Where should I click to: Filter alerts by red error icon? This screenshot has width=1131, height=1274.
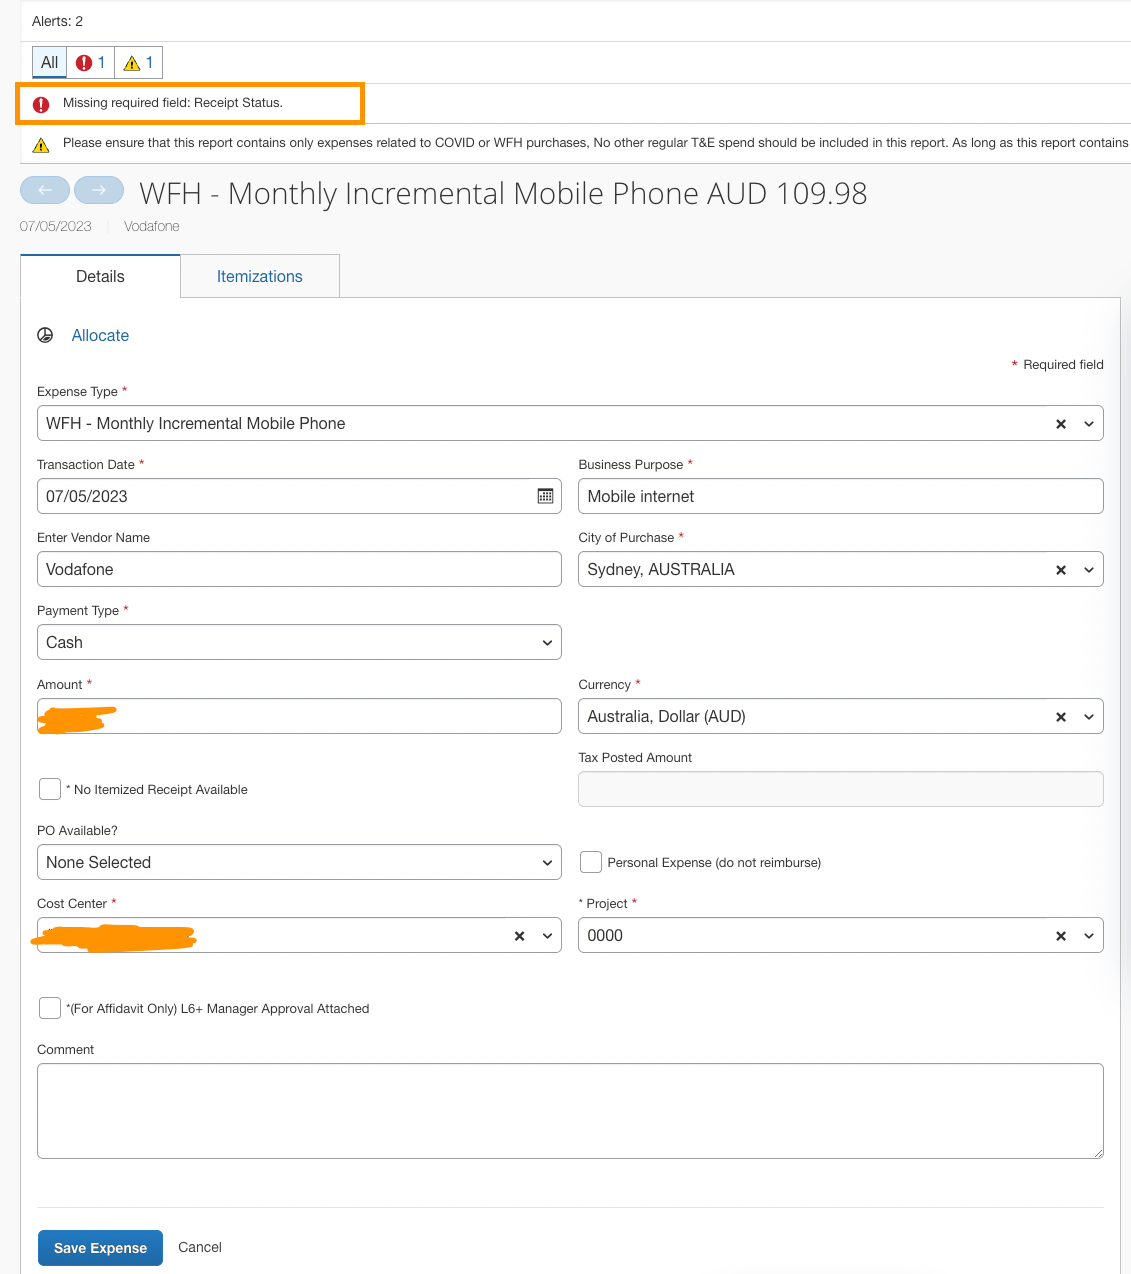[x=90, y=62]
